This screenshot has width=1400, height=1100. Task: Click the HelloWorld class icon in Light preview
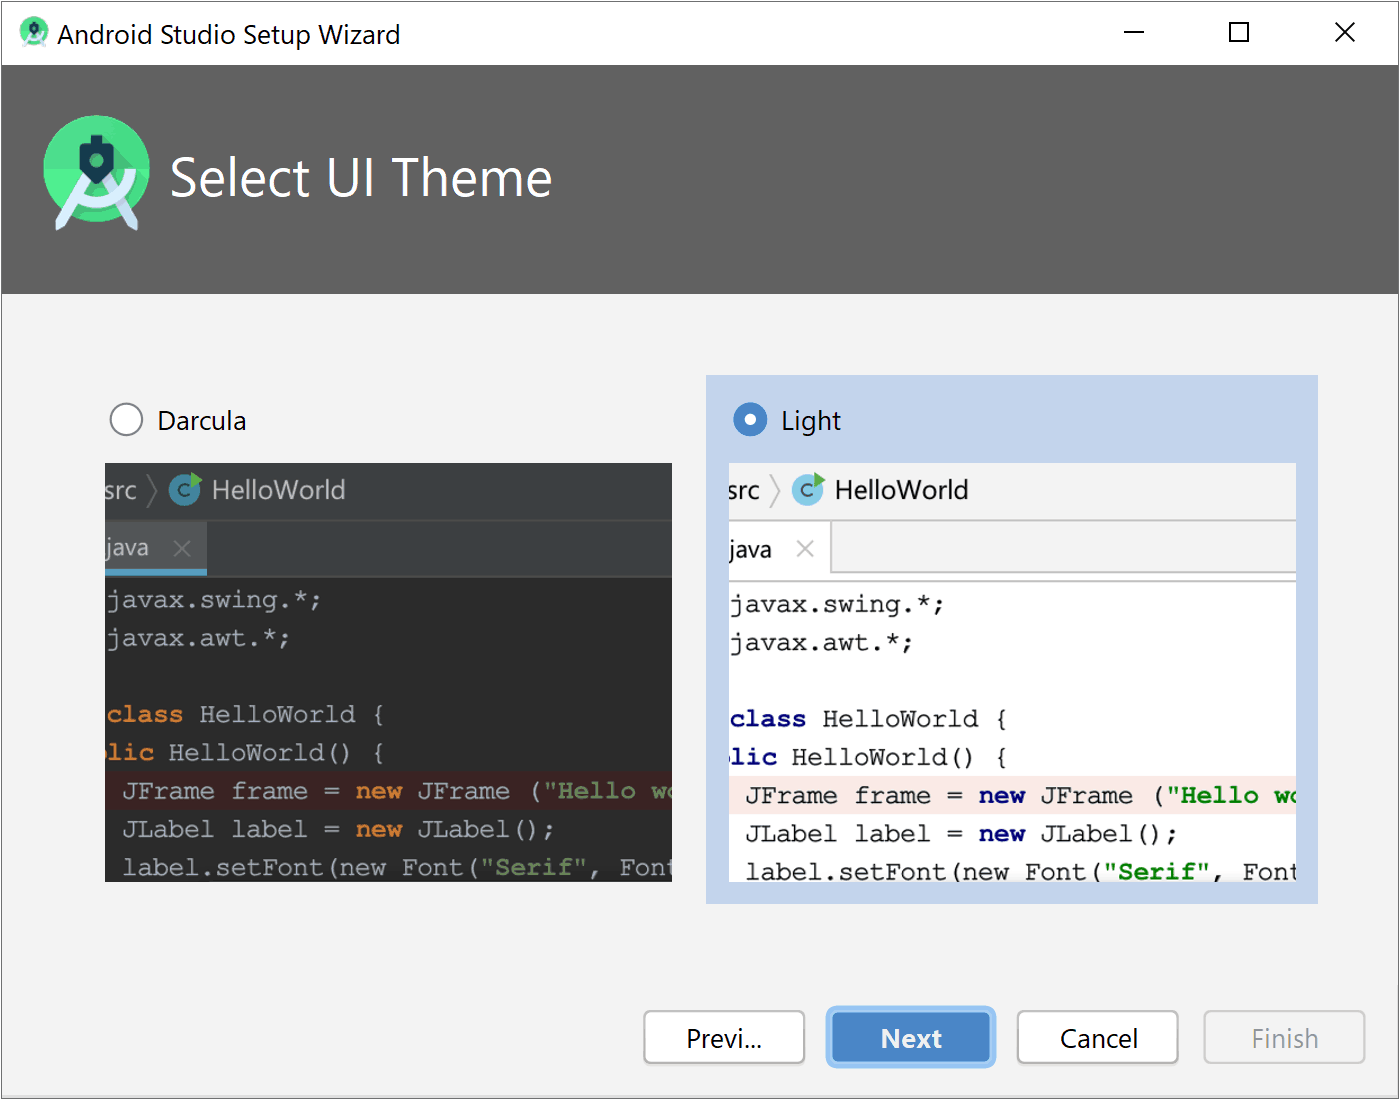[808, 489]
